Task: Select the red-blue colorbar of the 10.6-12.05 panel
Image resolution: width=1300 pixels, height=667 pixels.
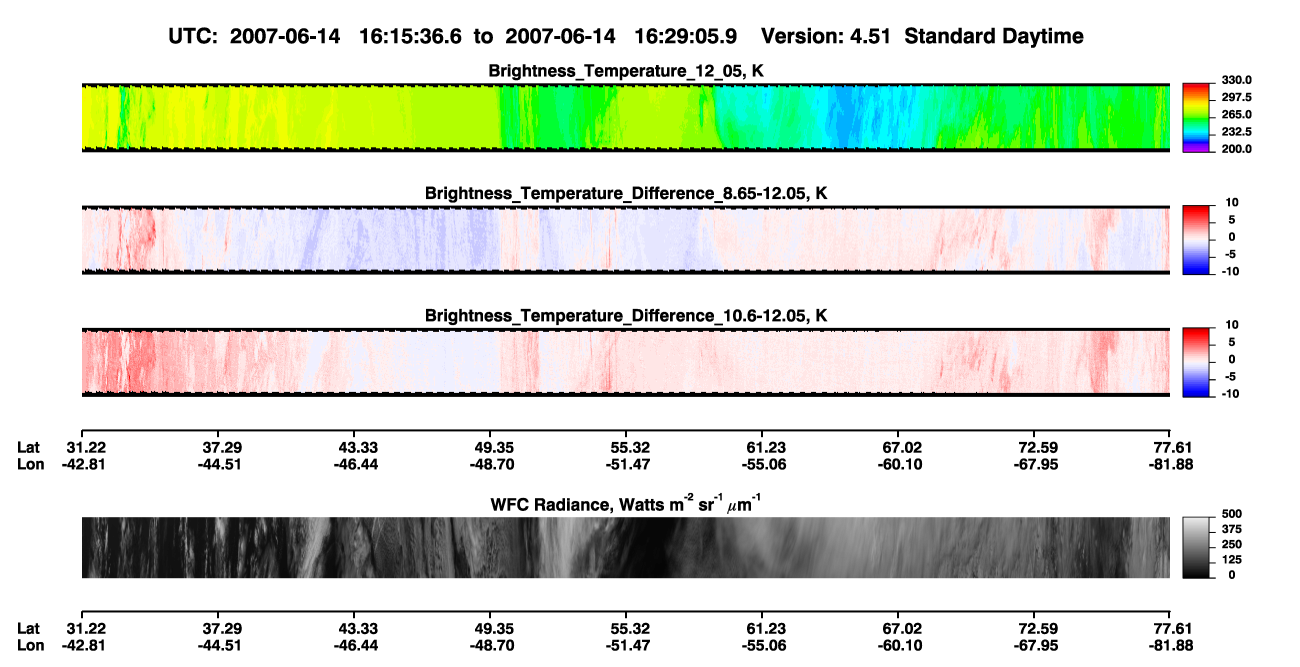Action: pyautogui.click(x=1196, y=361)
